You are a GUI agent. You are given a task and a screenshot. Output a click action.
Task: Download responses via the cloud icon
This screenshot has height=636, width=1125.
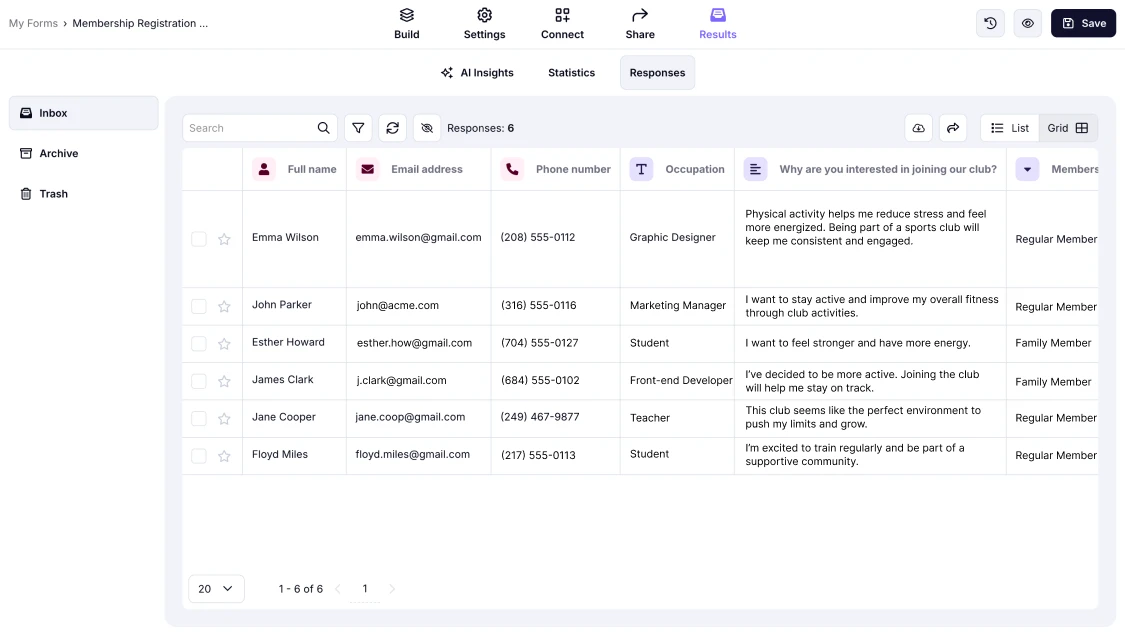pyautogui.click(x=918, y=128)
